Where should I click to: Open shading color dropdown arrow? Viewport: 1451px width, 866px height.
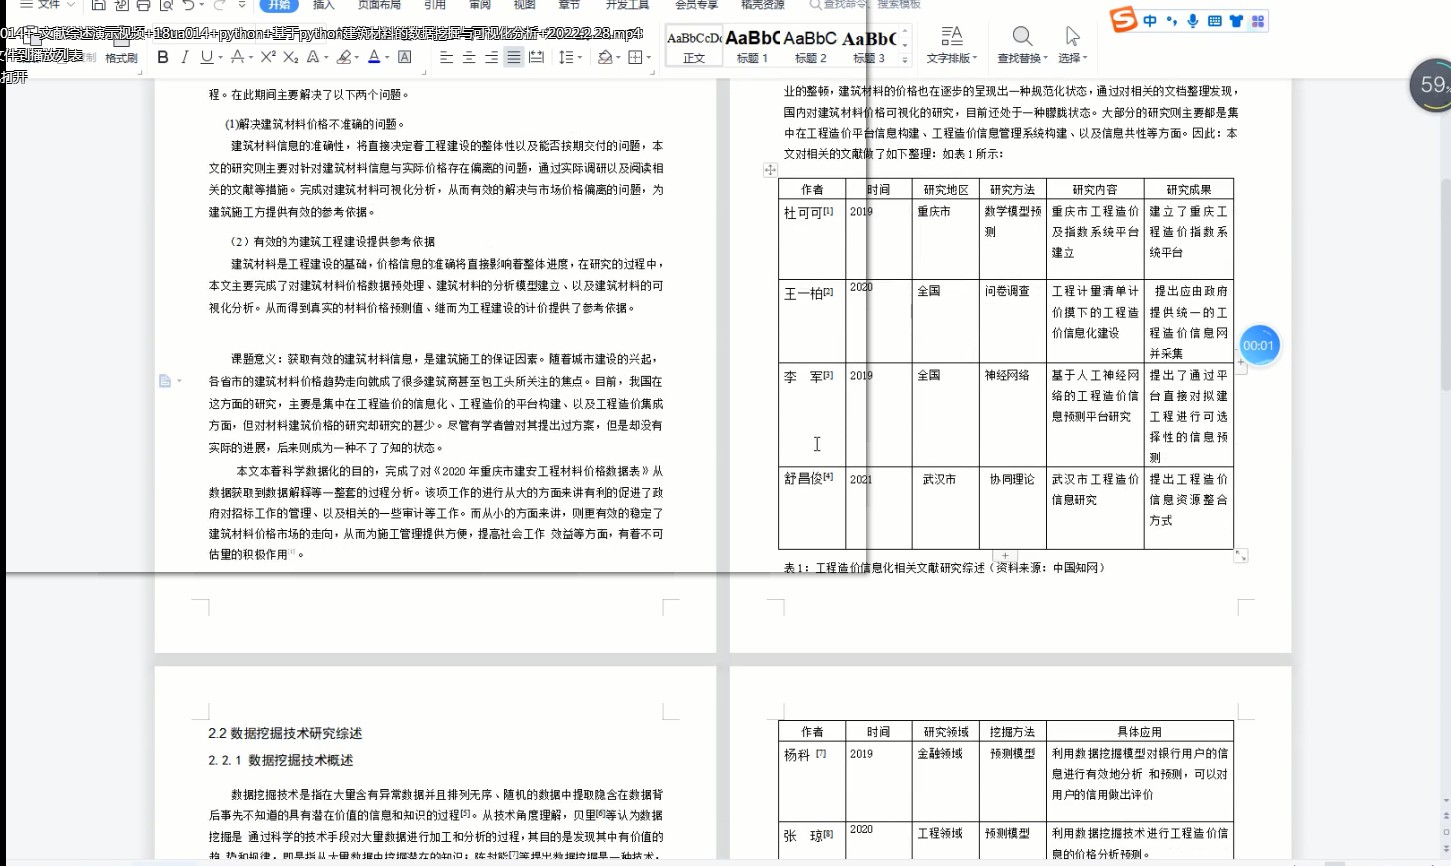[618, 58]
